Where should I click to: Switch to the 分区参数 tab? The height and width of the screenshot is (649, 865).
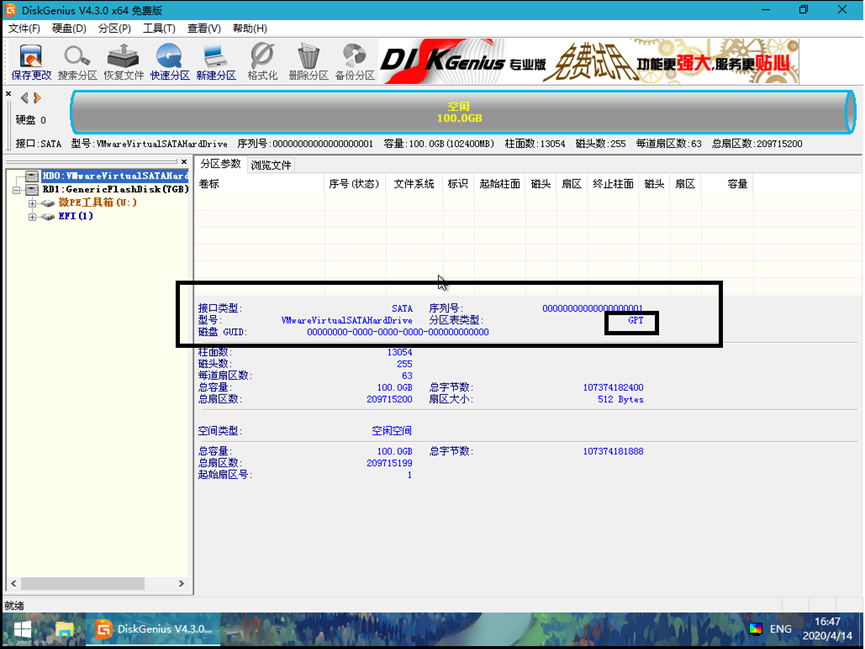pyautogui.click(x=221, y=164)
